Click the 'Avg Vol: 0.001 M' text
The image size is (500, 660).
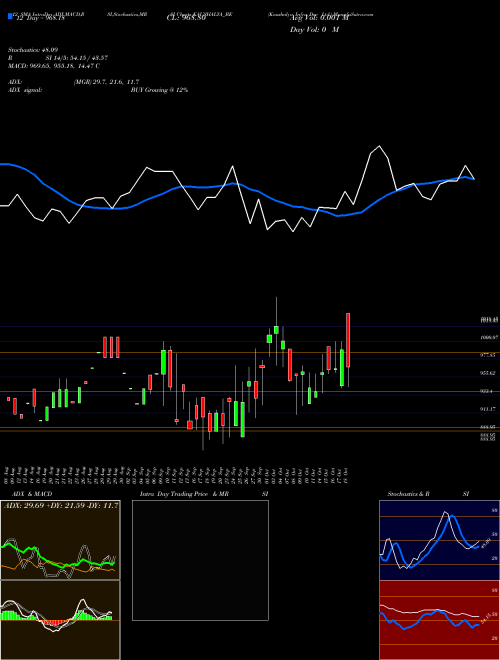319,19
